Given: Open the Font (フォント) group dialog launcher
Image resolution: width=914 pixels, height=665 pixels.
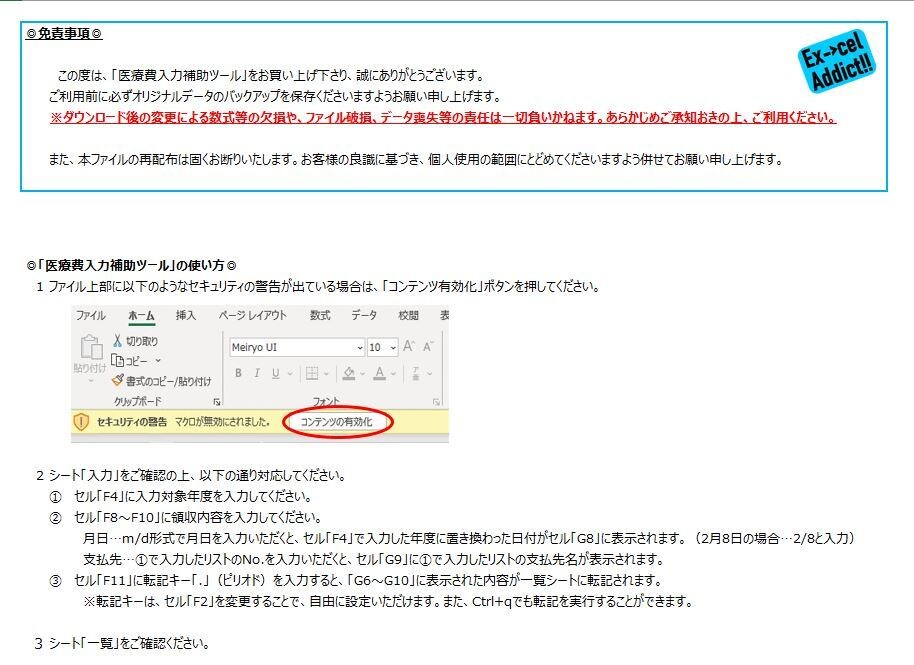Looking at the screenshot, I should [x=436, y=402].
